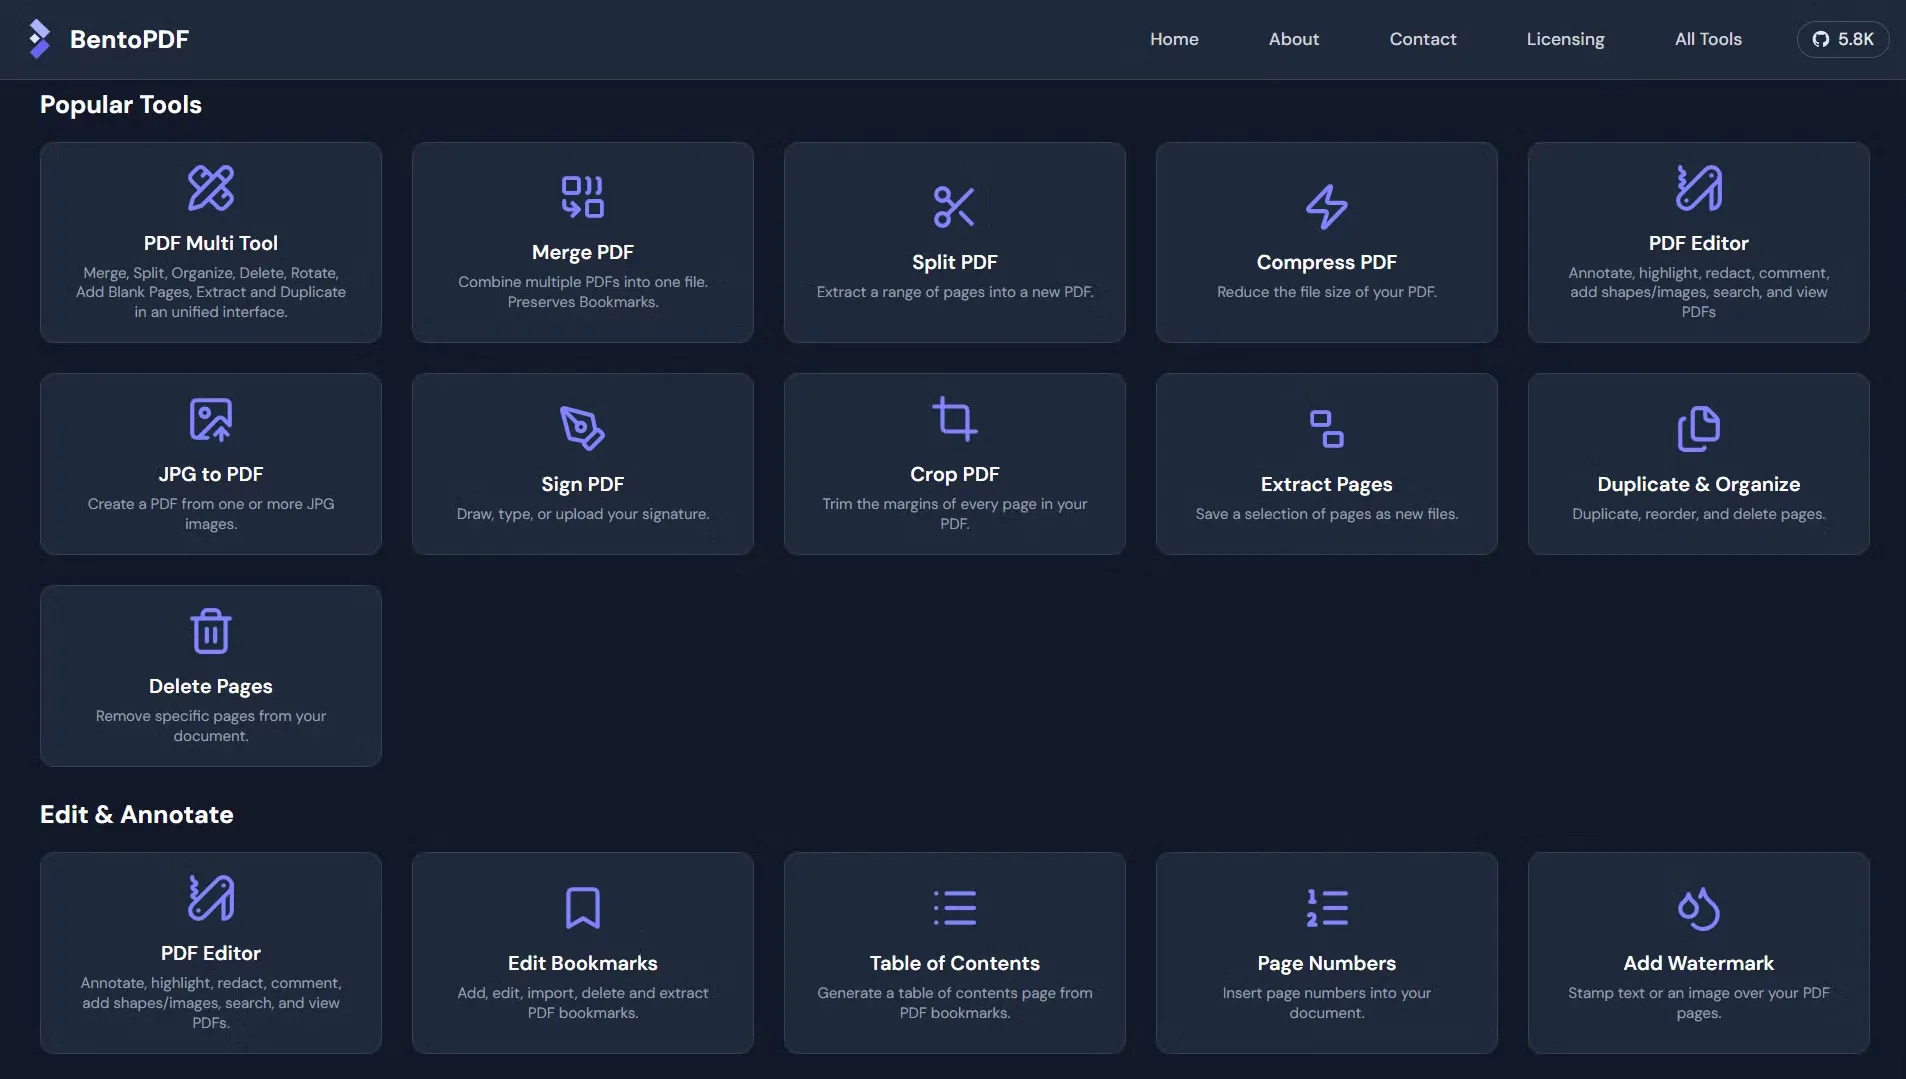Select the Merge PDF icon
This screenshot has width=1906, height=1079.
tap(581, 196)
